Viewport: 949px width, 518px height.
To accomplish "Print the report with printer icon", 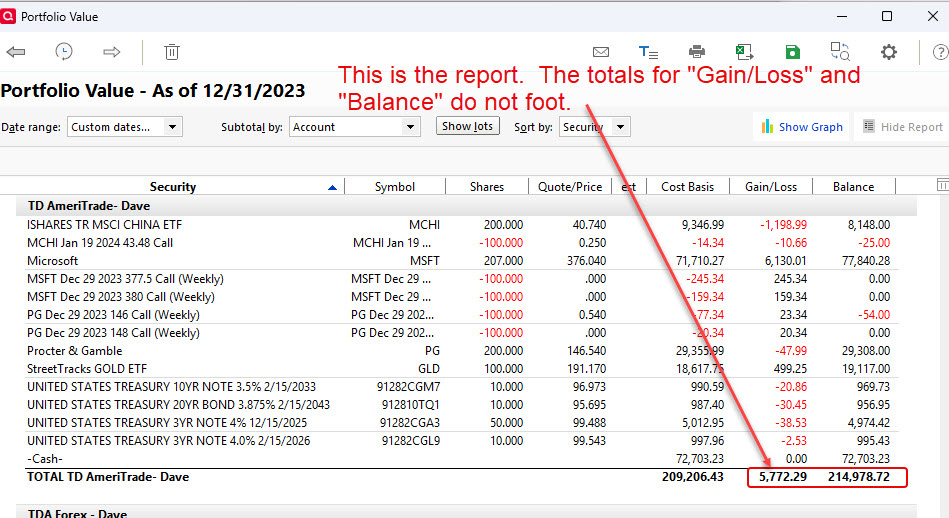I will pos(697,52).
